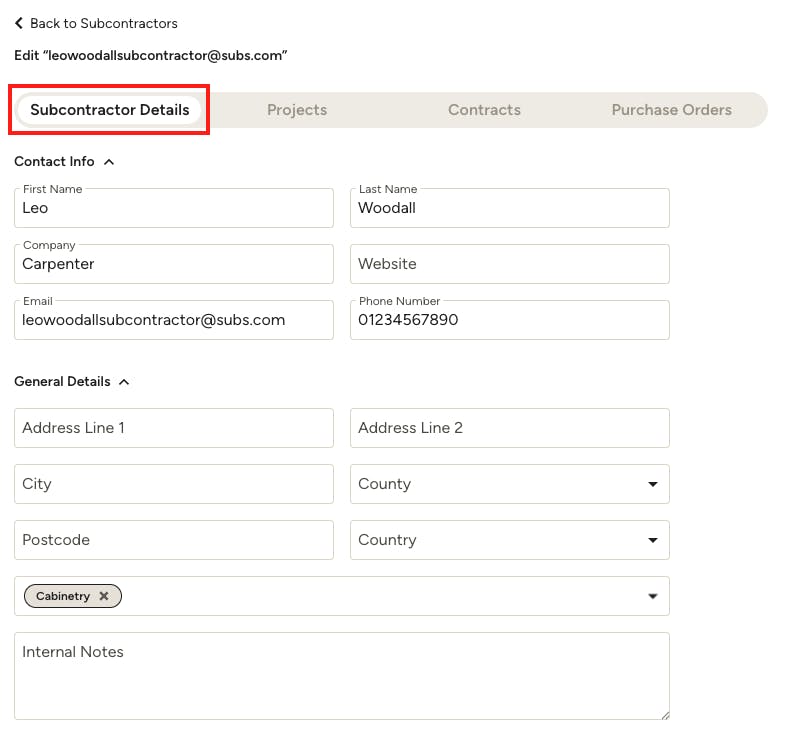
Task: Click the Website field
Action: pyautogui.click(x=509, y=264)
